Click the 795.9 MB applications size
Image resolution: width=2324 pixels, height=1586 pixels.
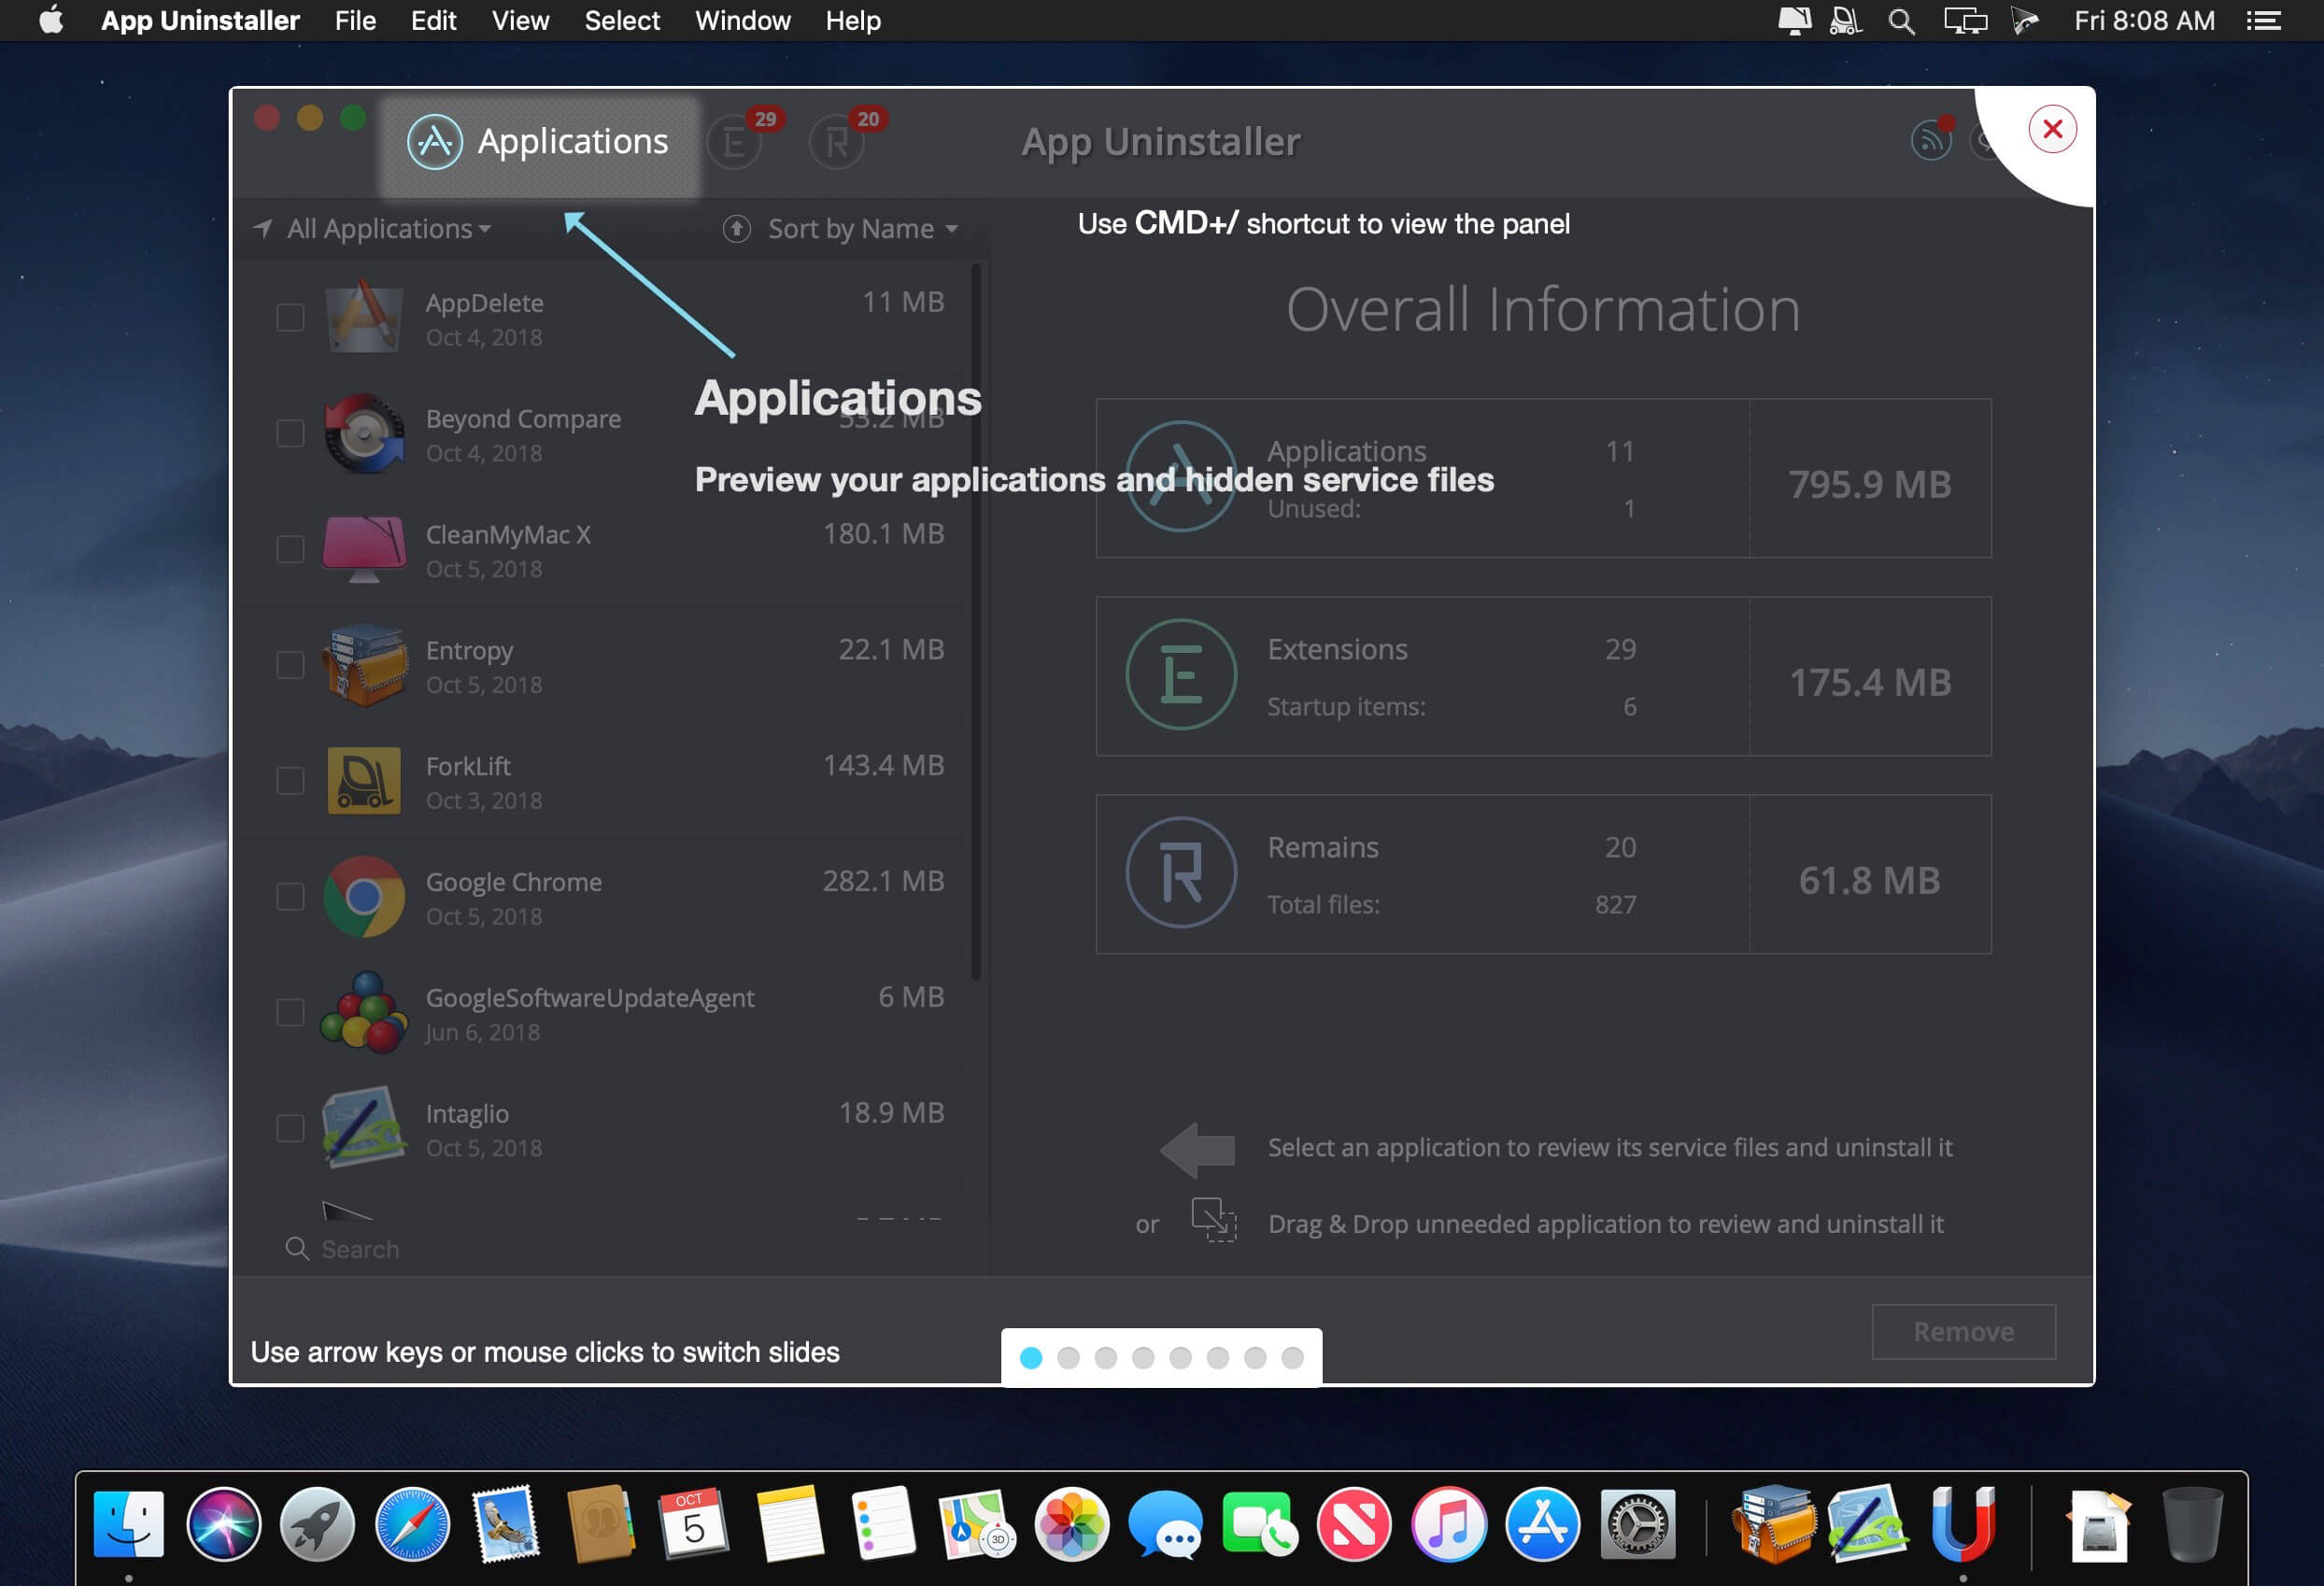pyautogui.click(x=1870, y=484)
